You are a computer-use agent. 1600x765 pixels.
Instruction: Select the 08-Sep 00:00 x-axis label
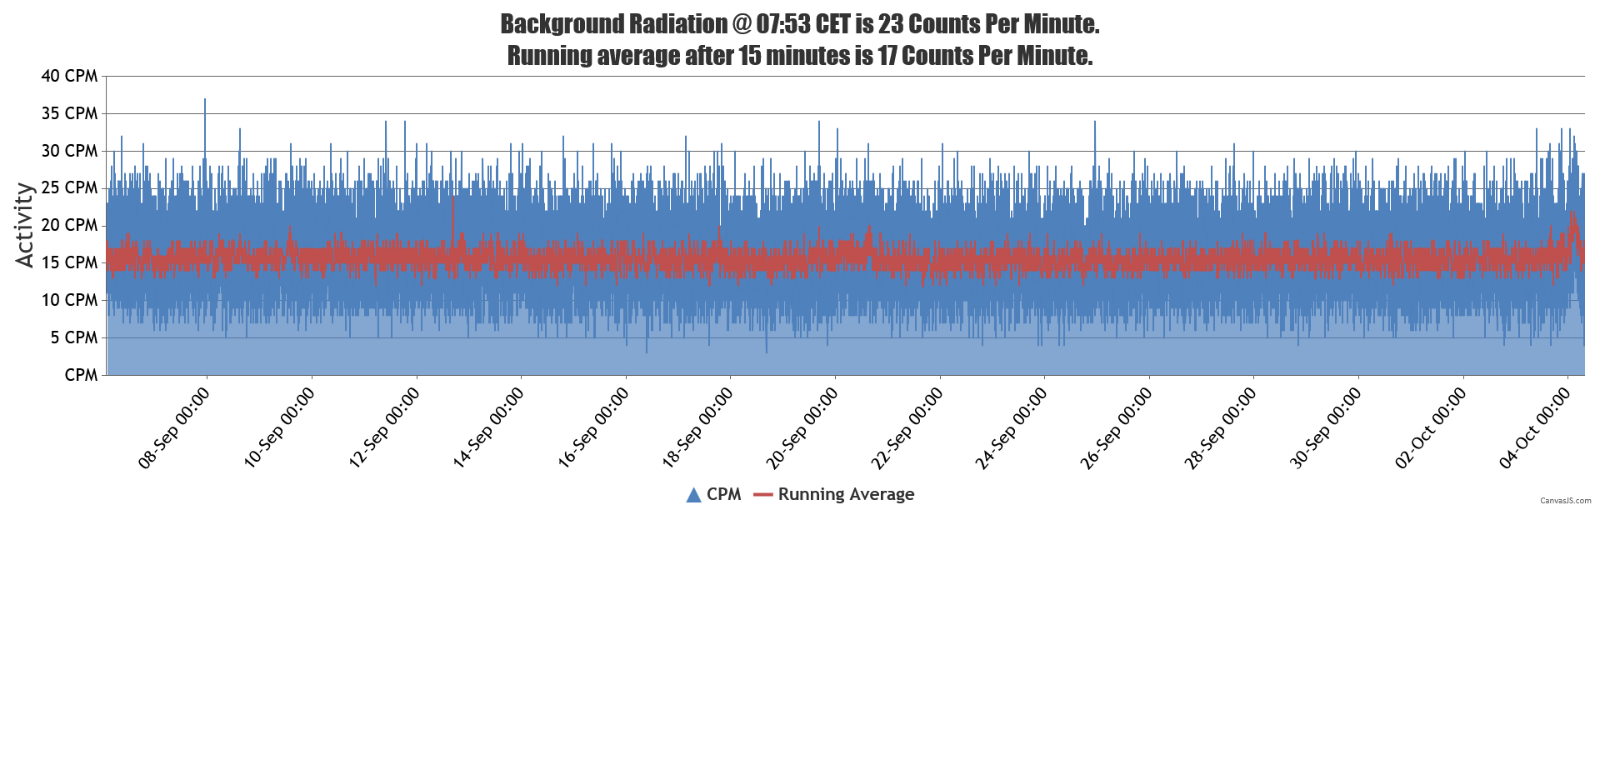click(174, 428)
